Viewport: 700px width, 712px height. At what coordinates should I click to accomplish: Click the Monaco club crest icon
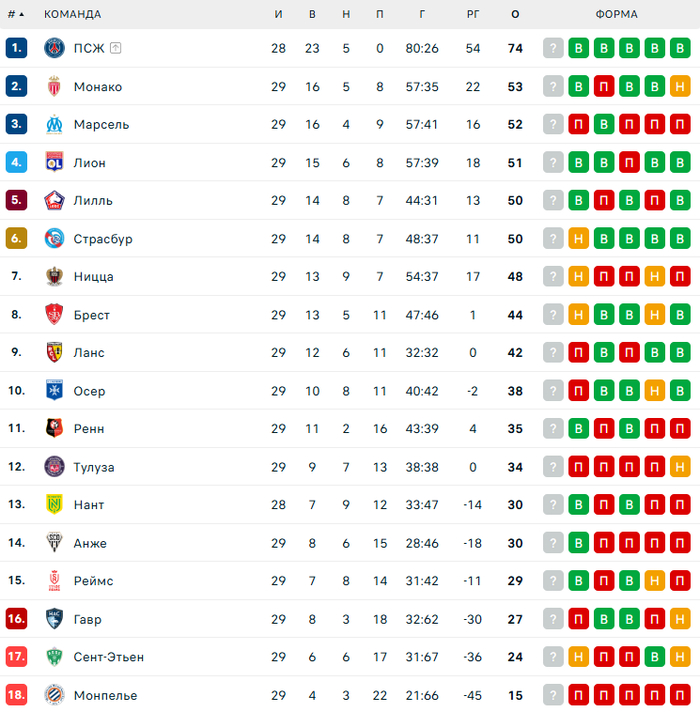click(x=54, y=86)
